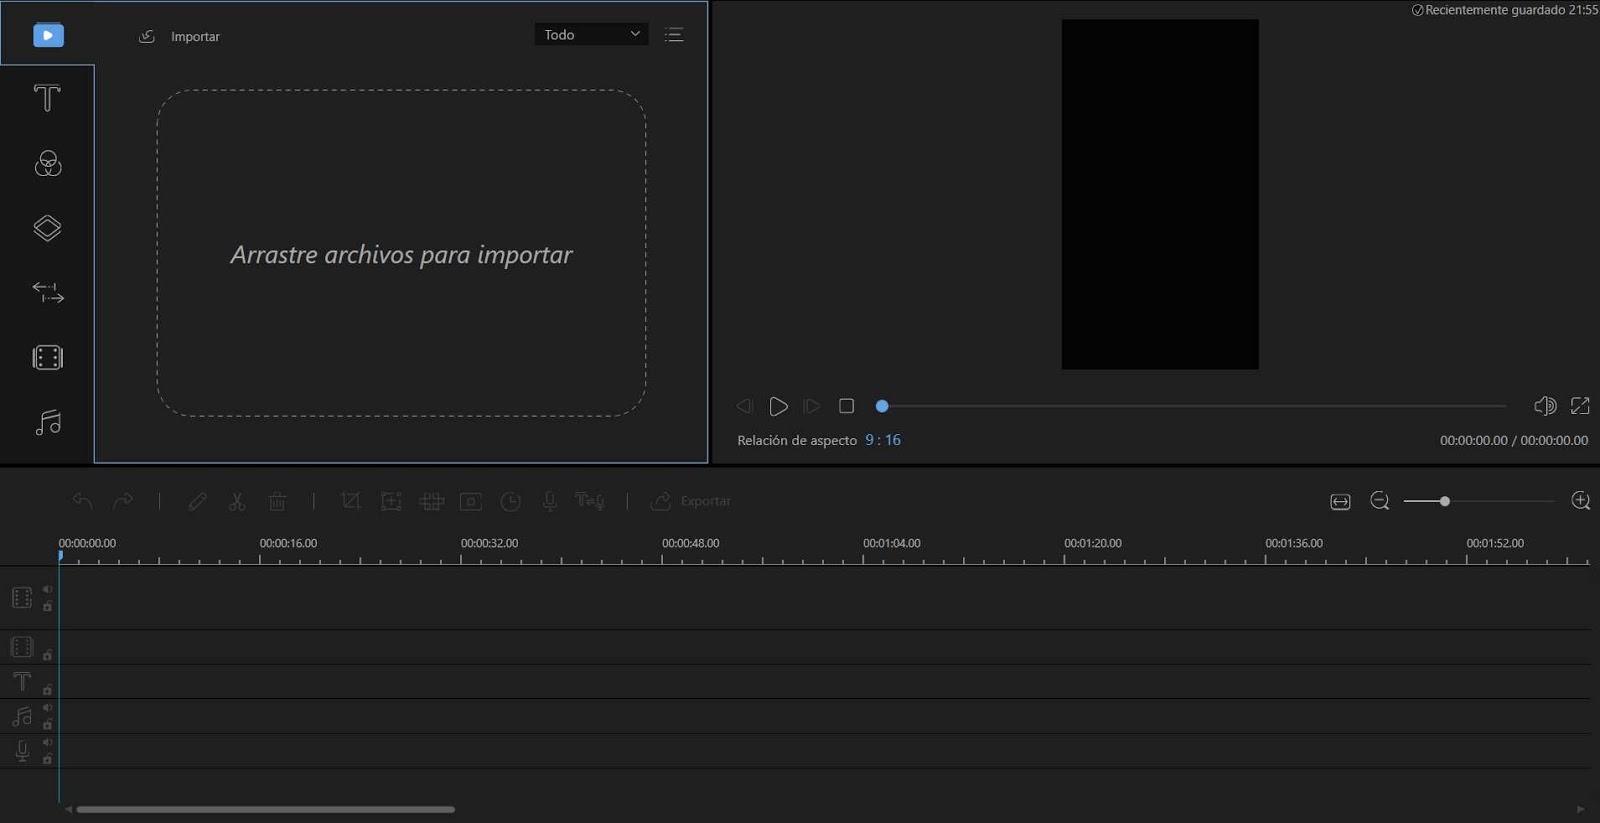Click the music track note icon
Screen dimensions: 1600x823
22,716
